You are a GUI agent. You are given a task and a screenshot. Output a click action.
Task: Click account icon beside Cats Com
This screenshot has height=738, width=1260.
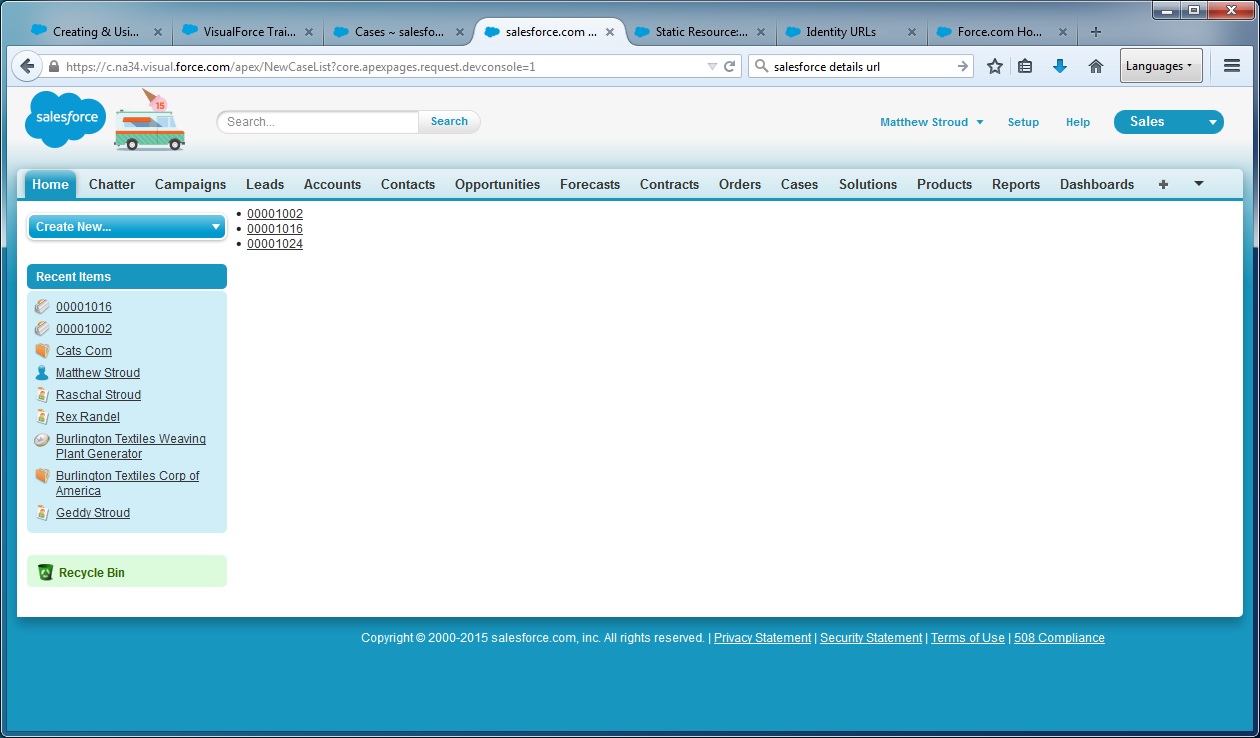(42, 351)
